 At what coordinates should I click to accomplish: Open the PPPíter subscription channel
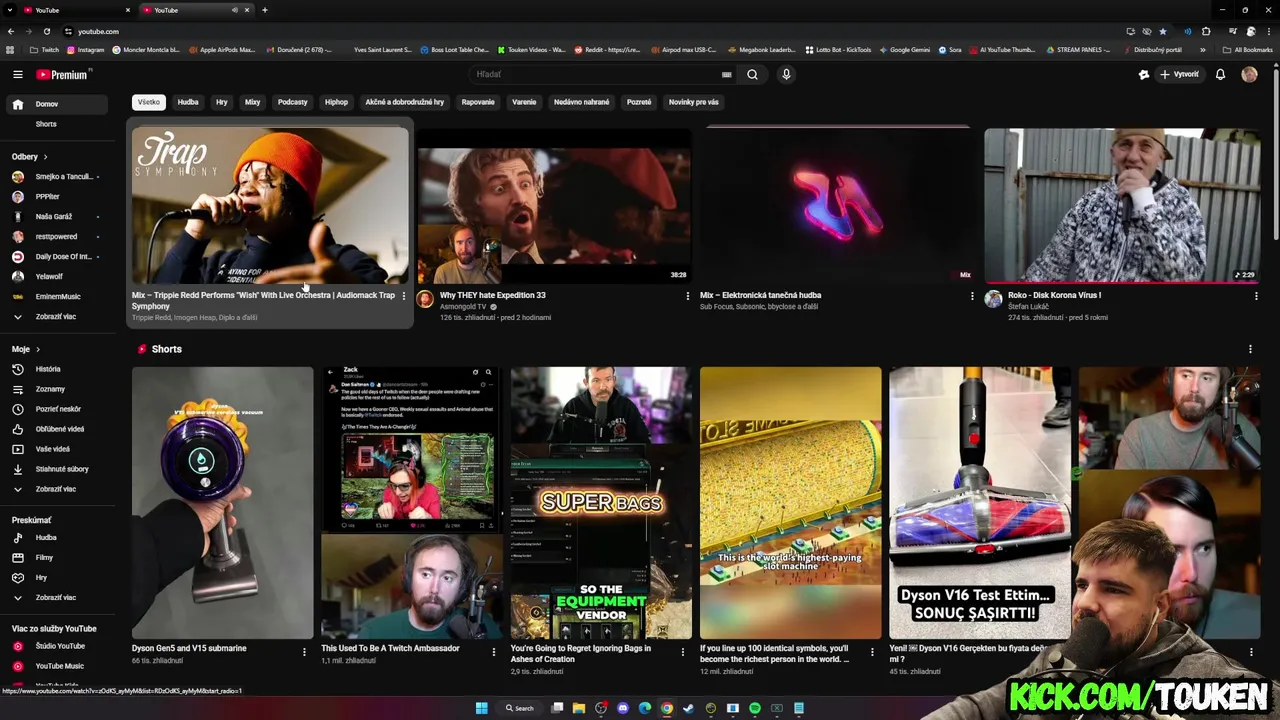[x=56, y=197]
